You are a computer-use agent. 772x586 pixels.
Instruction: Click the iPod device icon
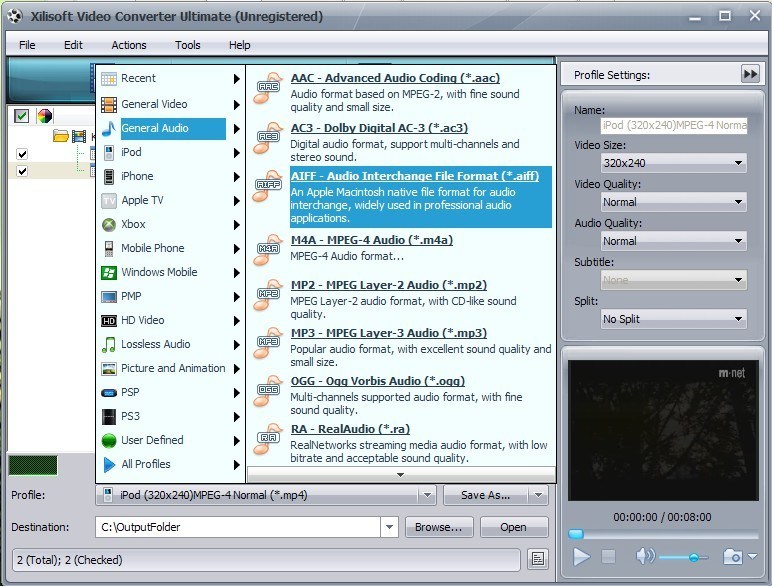[109, 153]
